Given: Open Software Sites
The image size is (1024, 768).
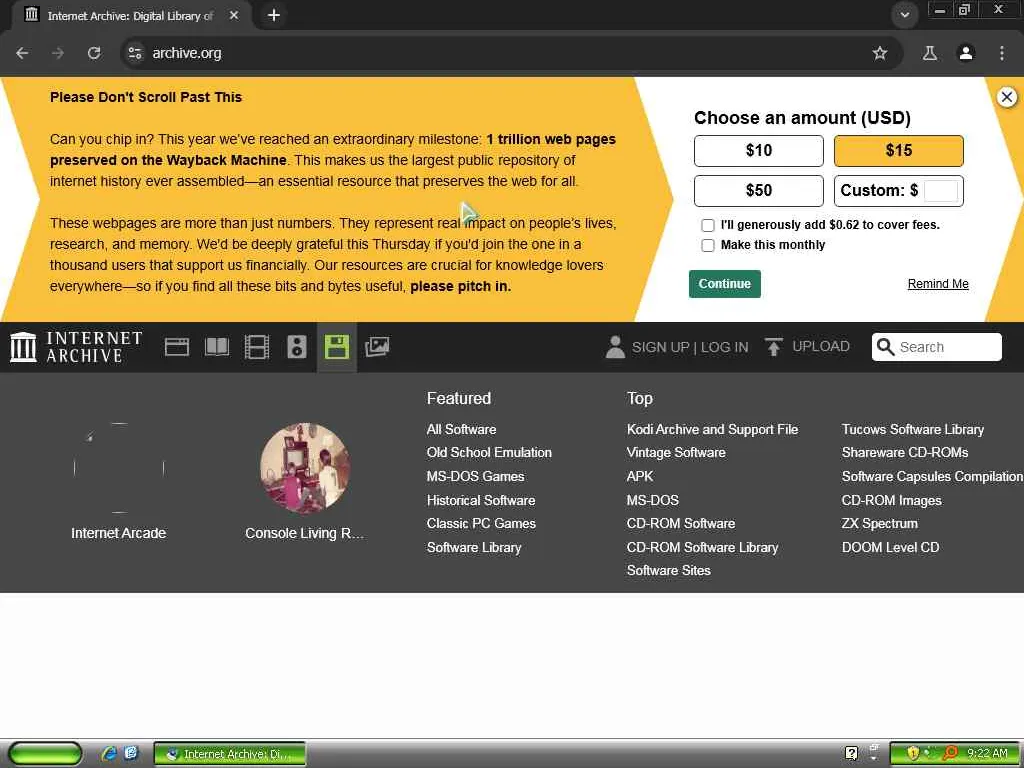Looking at the screenshot, I should 669,570.
